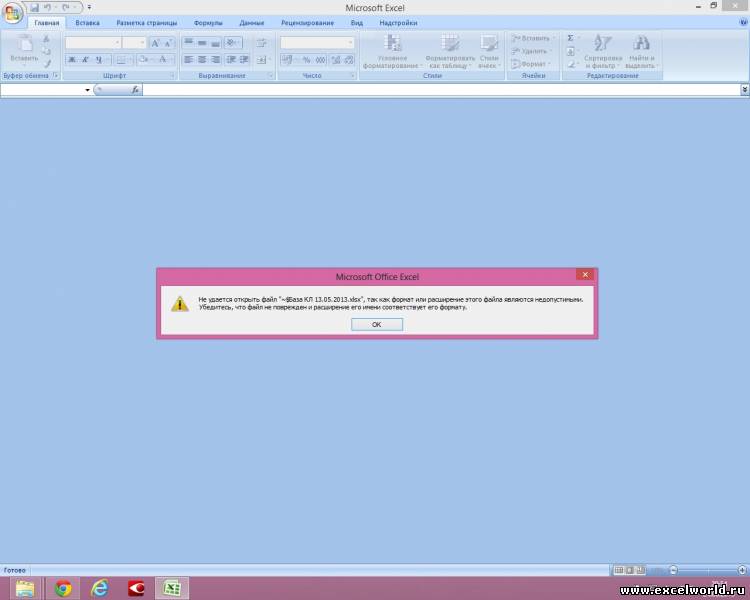This screenshot has height=600, width=750.
Task: Click the fill color bucket
Action: 143,59
